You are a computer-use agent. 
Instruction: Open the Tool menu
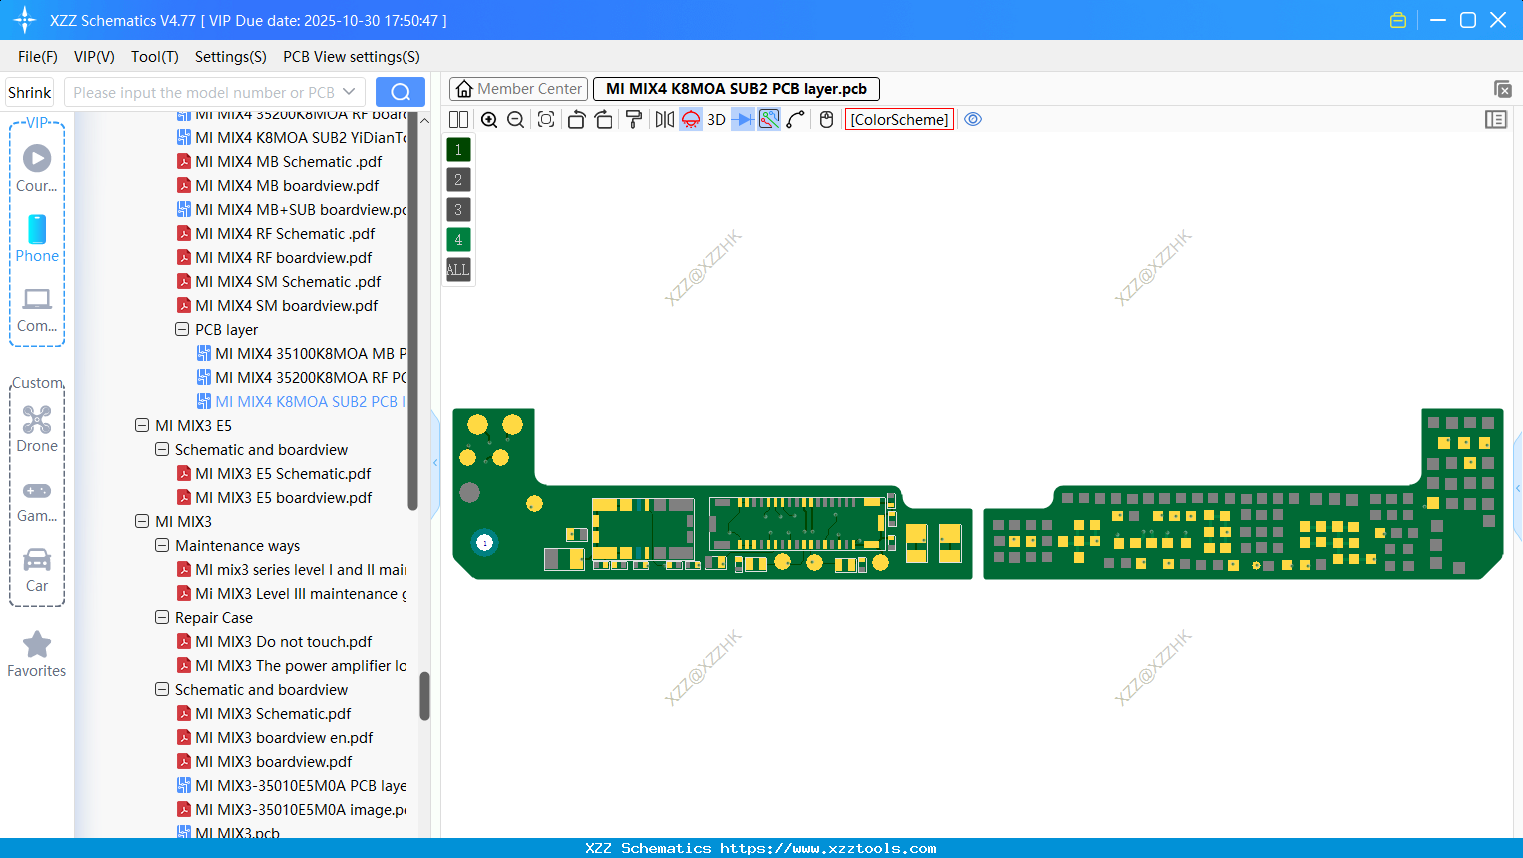(x=154, y=57)
